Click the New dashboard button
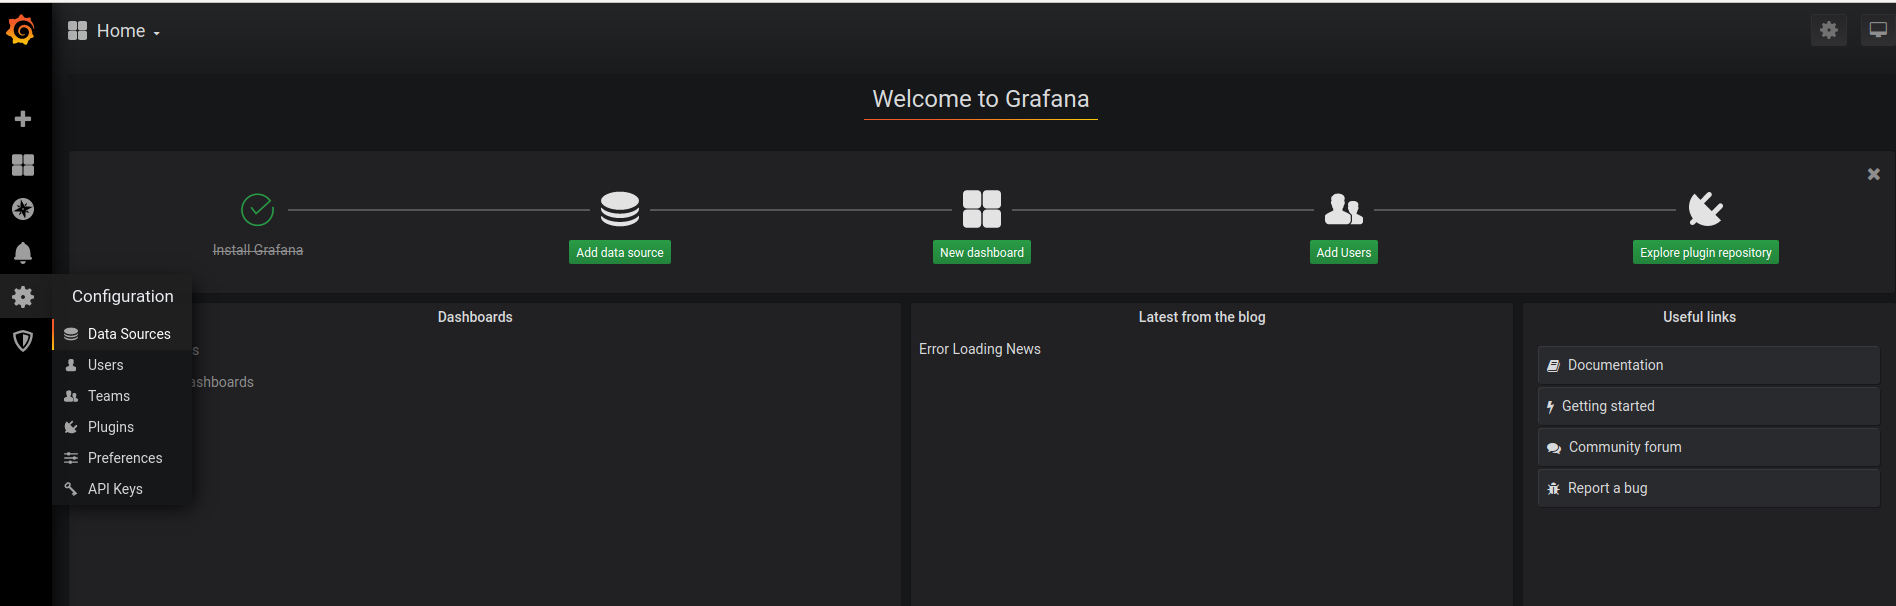The height and width of the screenshot is (606, 1896). click(x=982, y=252)
